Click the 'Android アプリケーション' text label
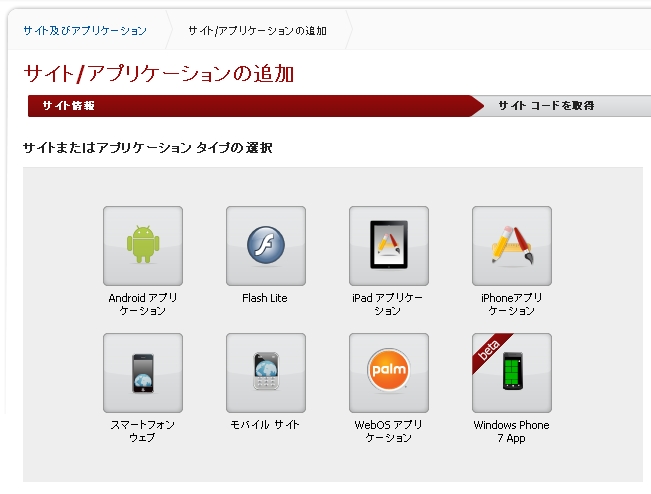 click(143, 304)
